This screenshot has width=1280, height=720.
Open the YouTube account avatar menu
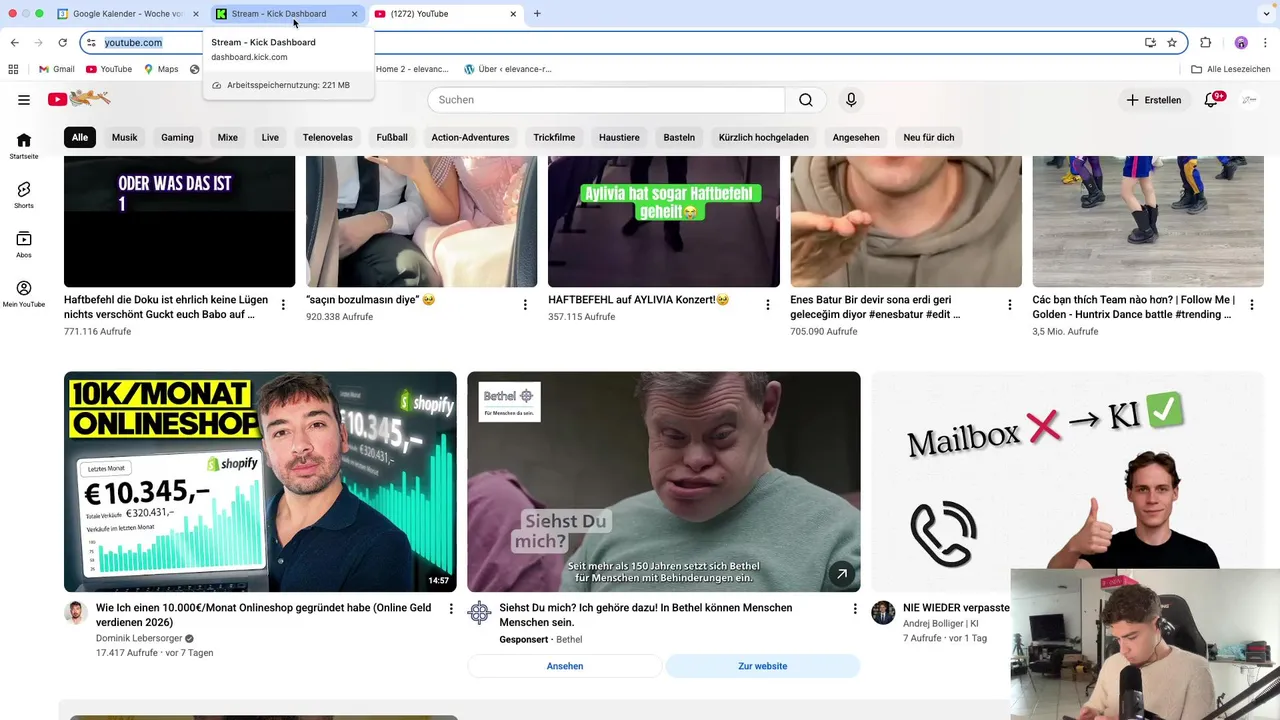tap(1250, 100)
